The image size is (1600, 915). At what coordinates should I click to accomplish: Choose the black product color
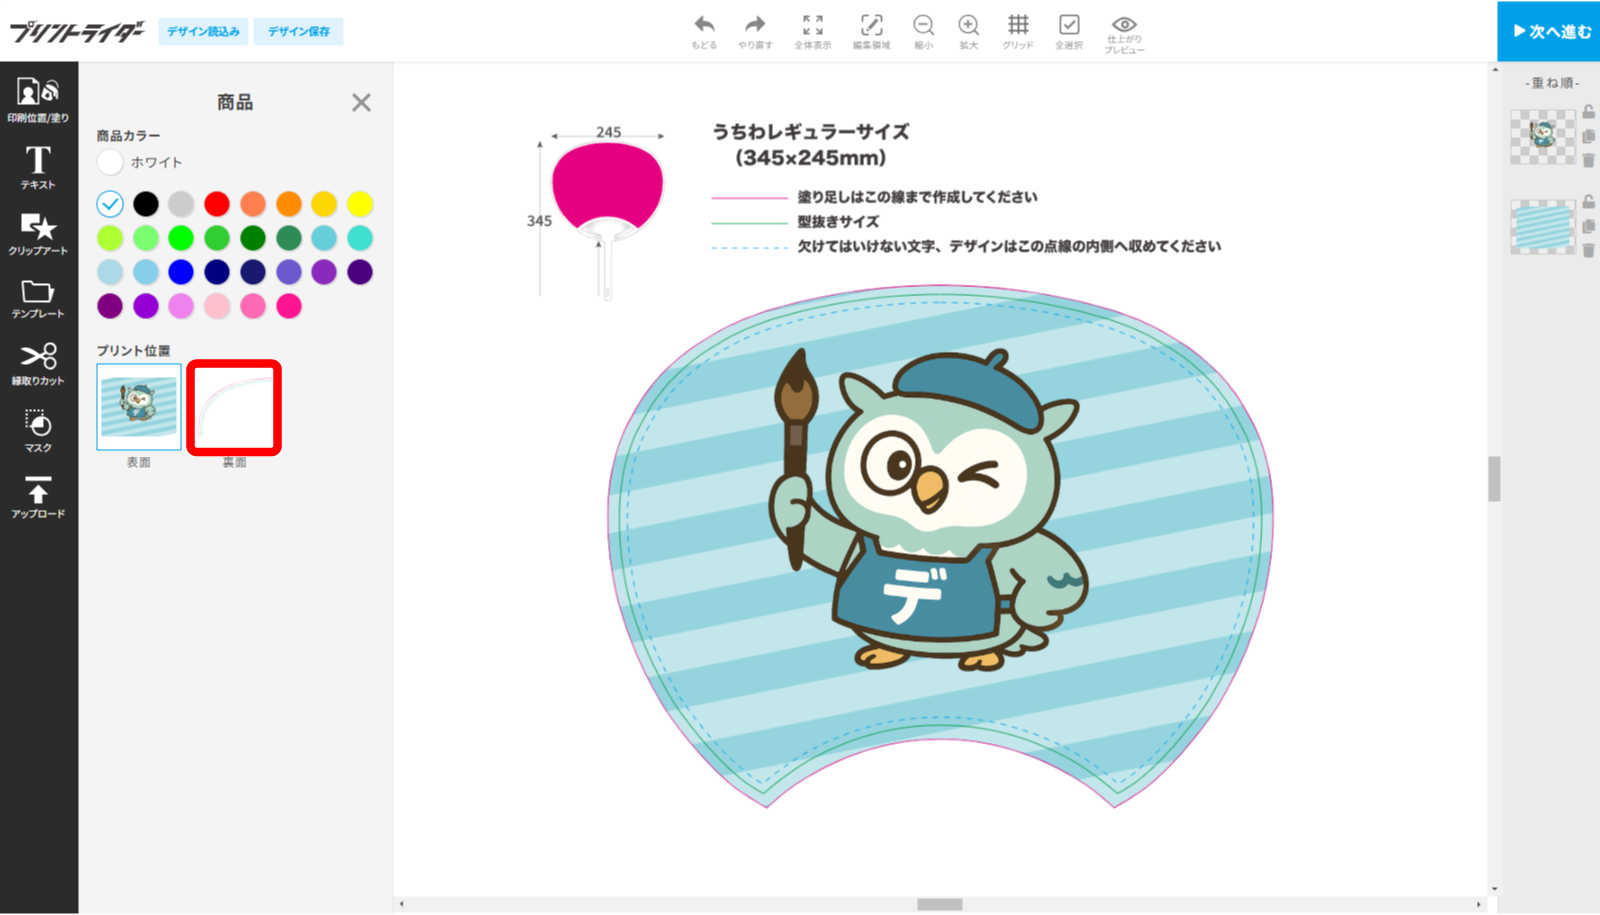(146, 204)
